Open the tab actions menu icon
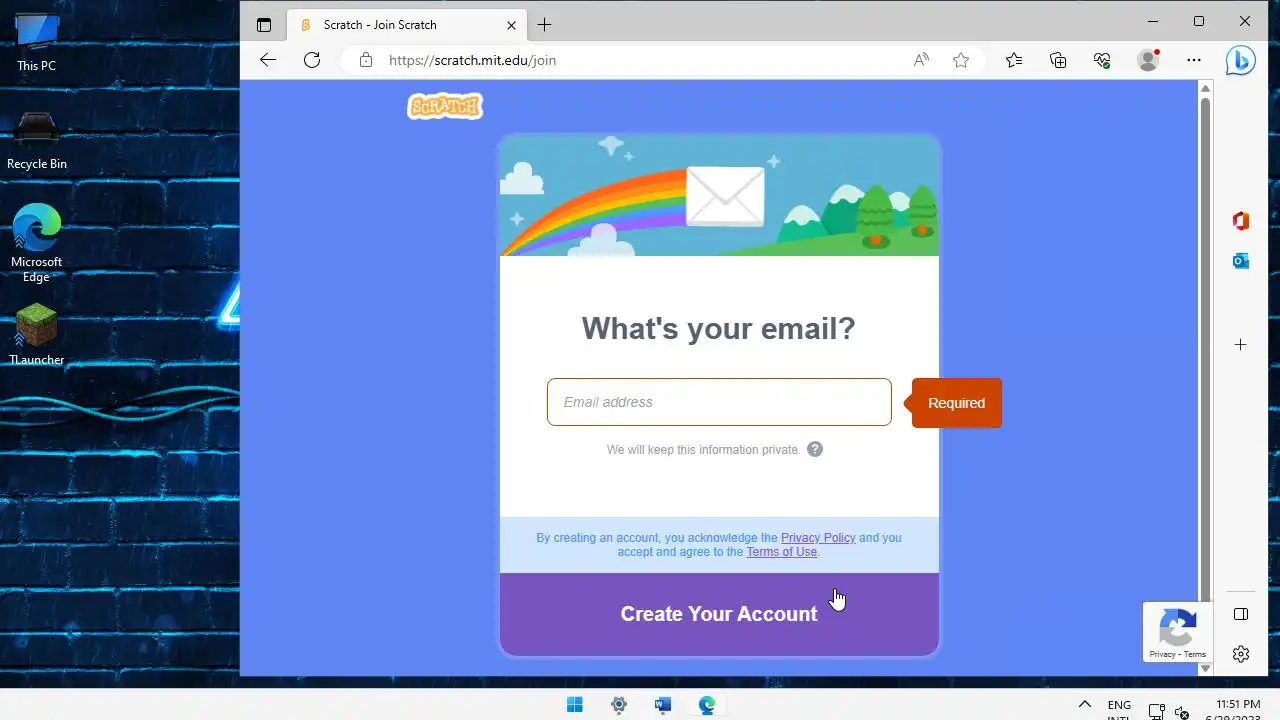 [264, 25]
